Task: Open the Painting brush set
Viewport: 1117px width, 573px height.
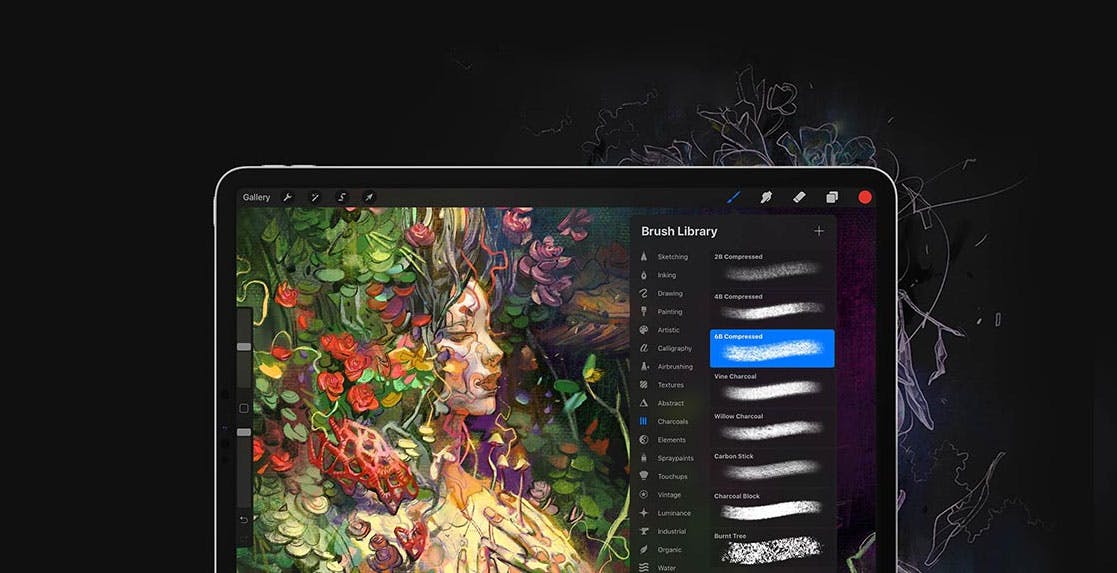Action: [x=661, y=312]
